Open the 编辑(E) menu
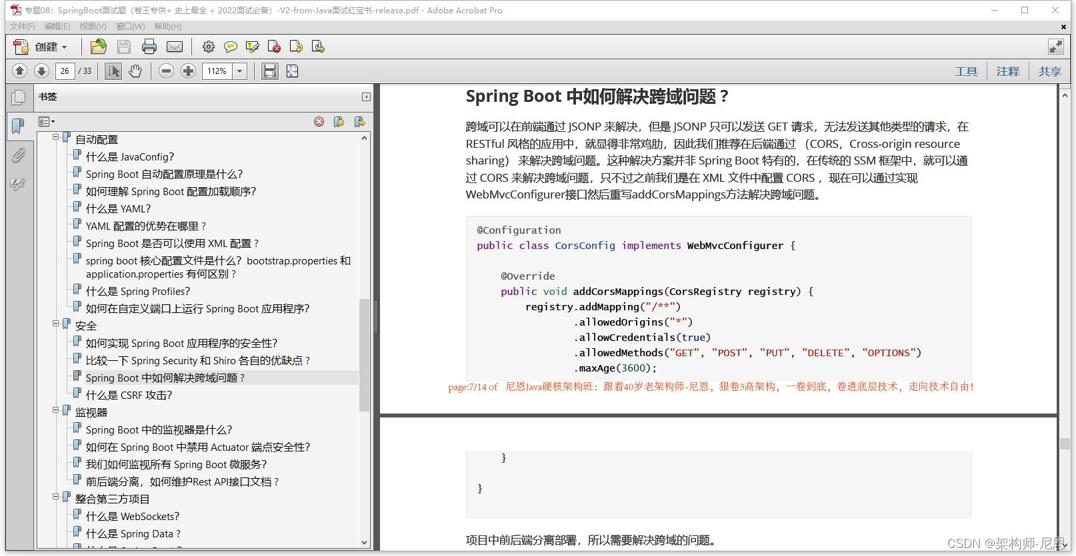 (57, 26)
